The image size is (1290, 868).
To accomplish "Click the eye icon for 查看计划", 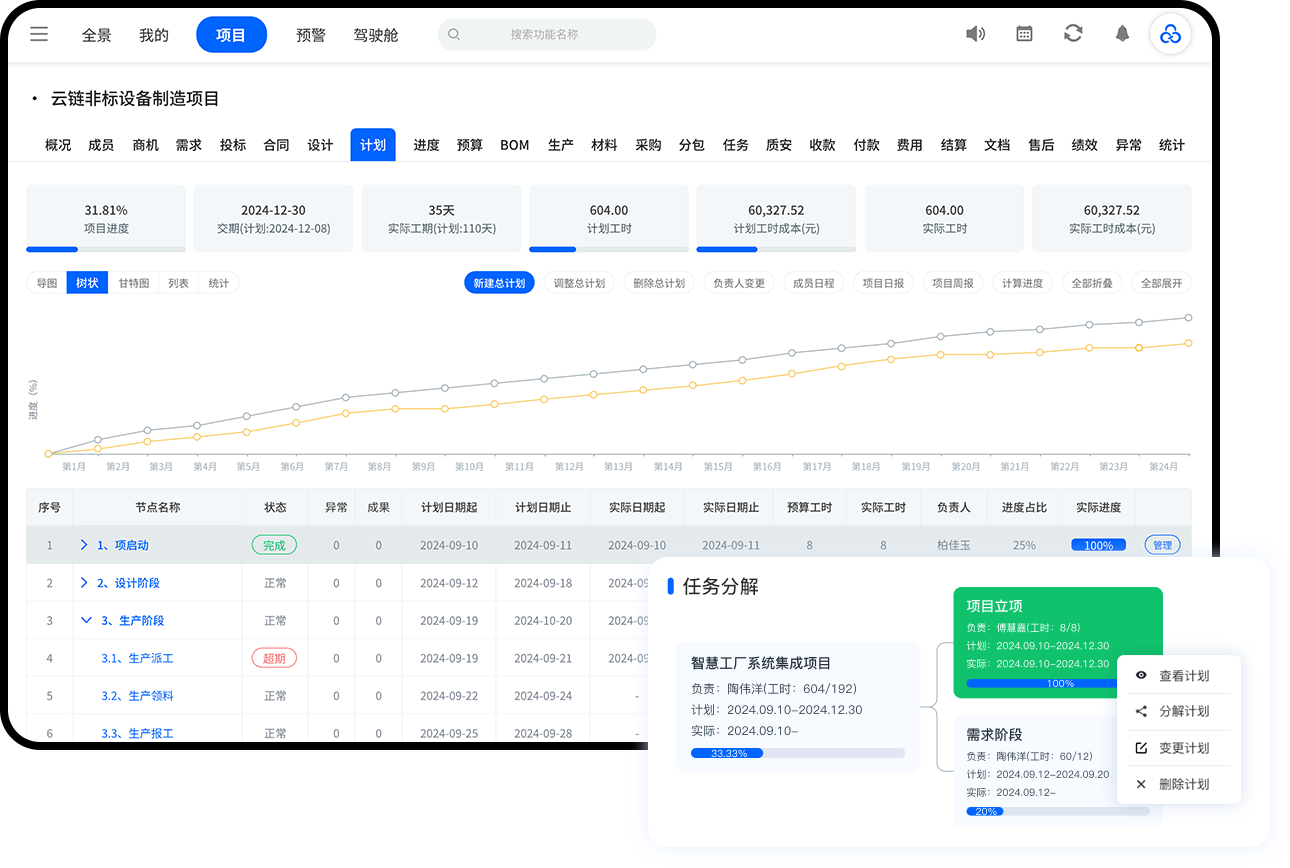I will [1141, 676].
